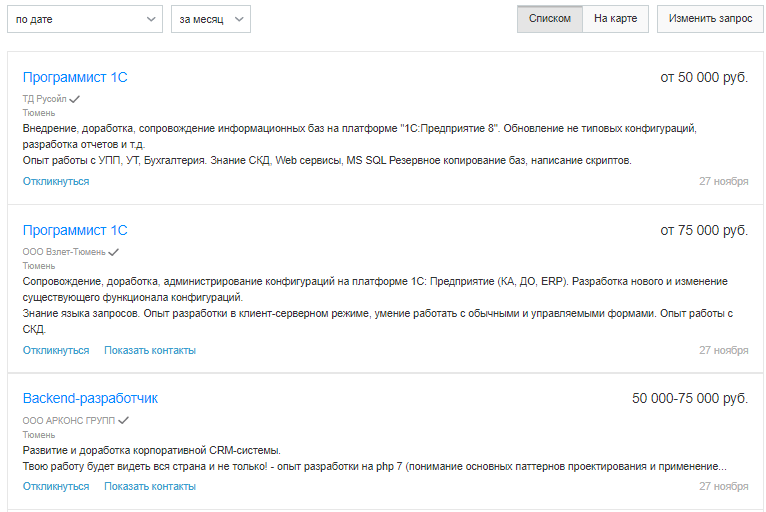766x512 pixels.
Task: Click the '50 000-75 000 руб.' salary text
Action: coord(690,398)
